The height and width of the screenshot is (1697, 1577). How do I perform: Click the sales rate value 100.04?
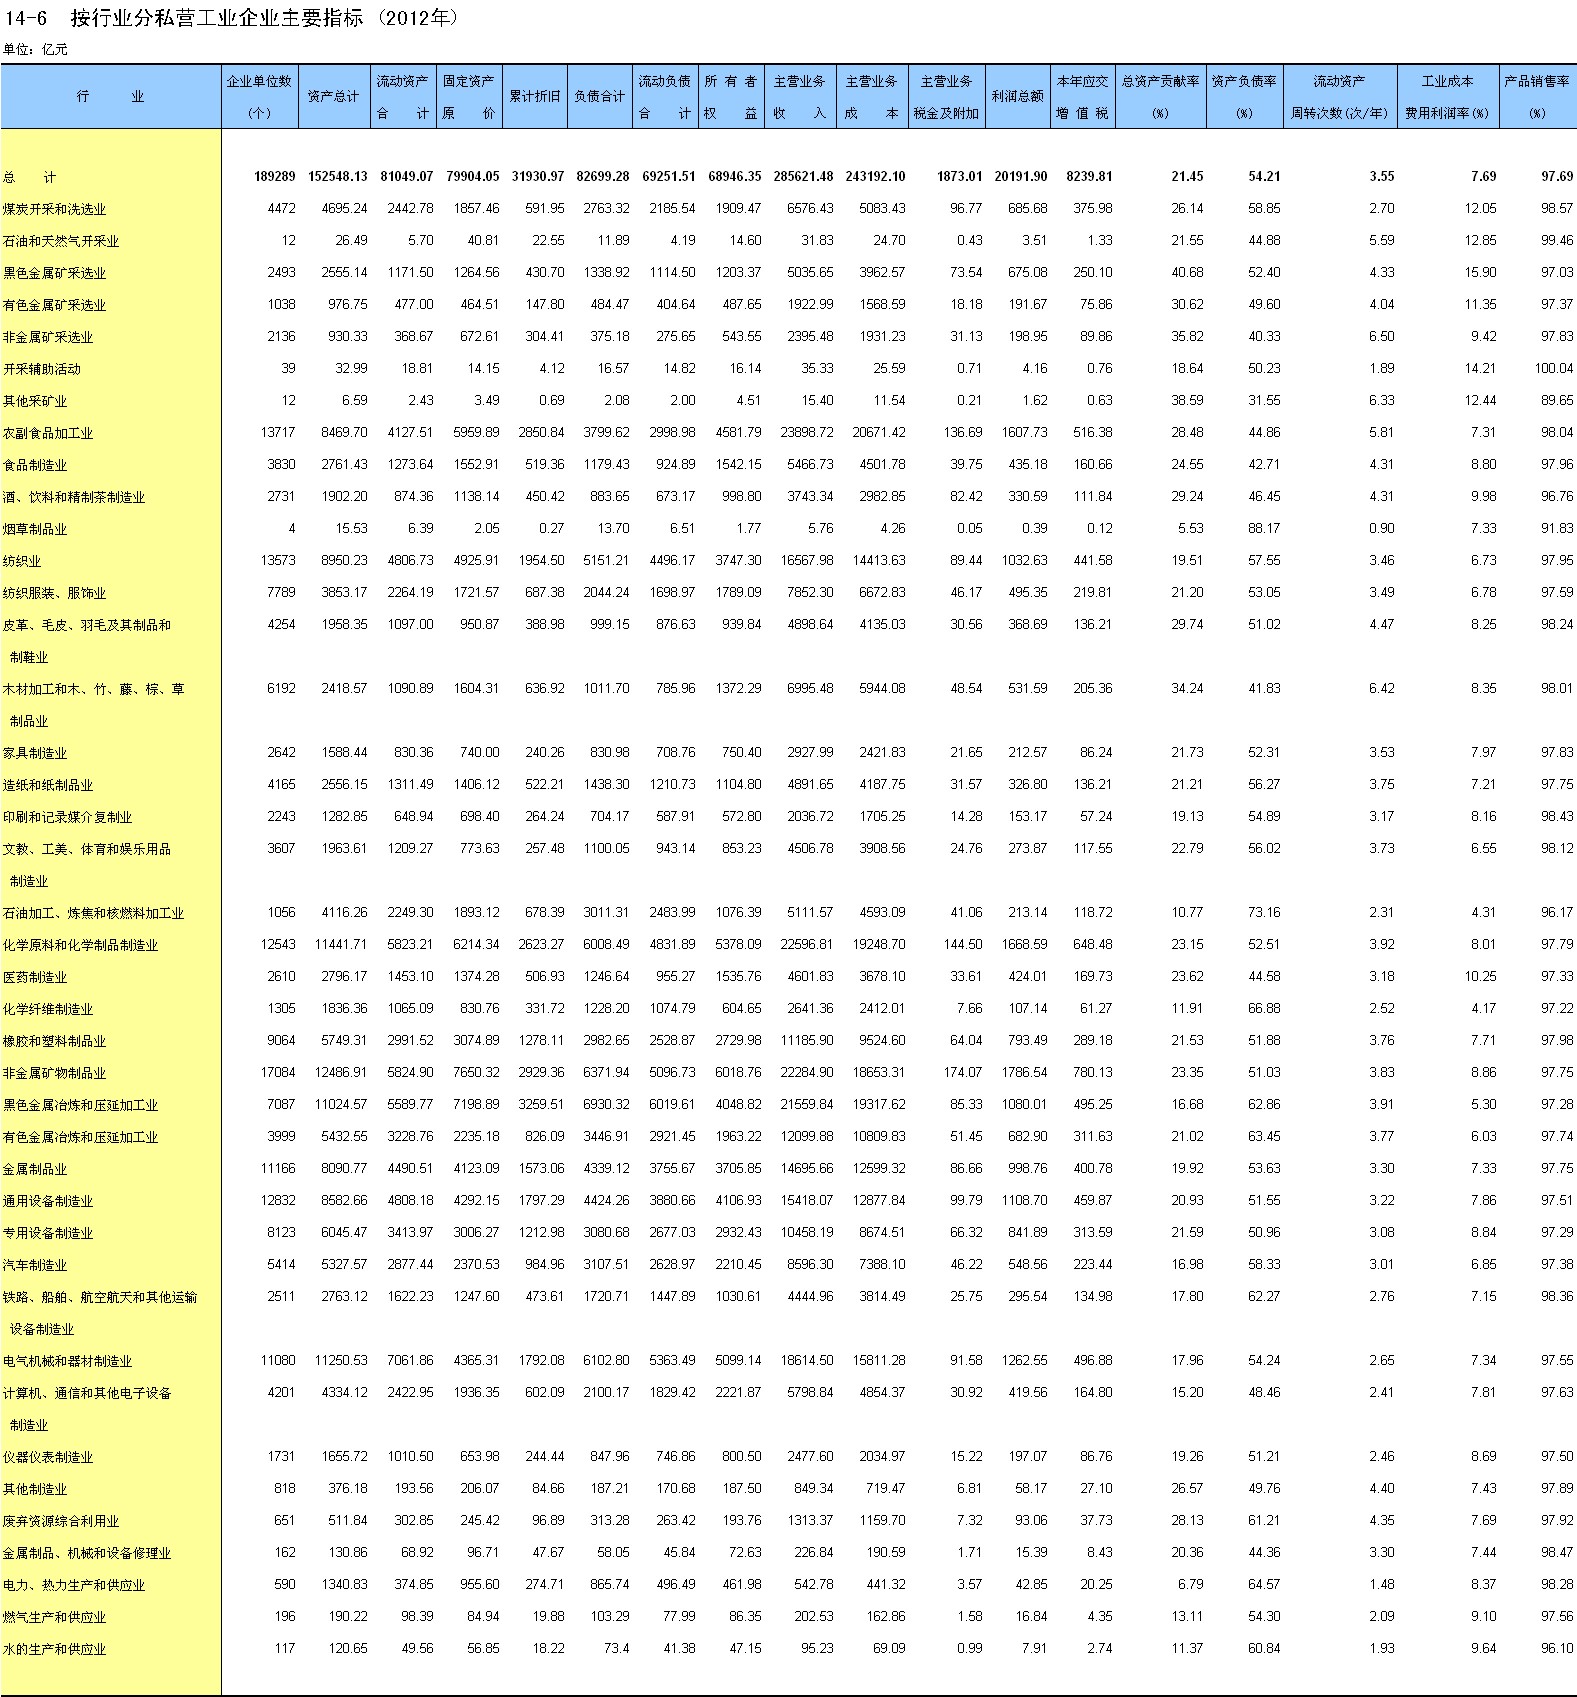[1554, 368]
